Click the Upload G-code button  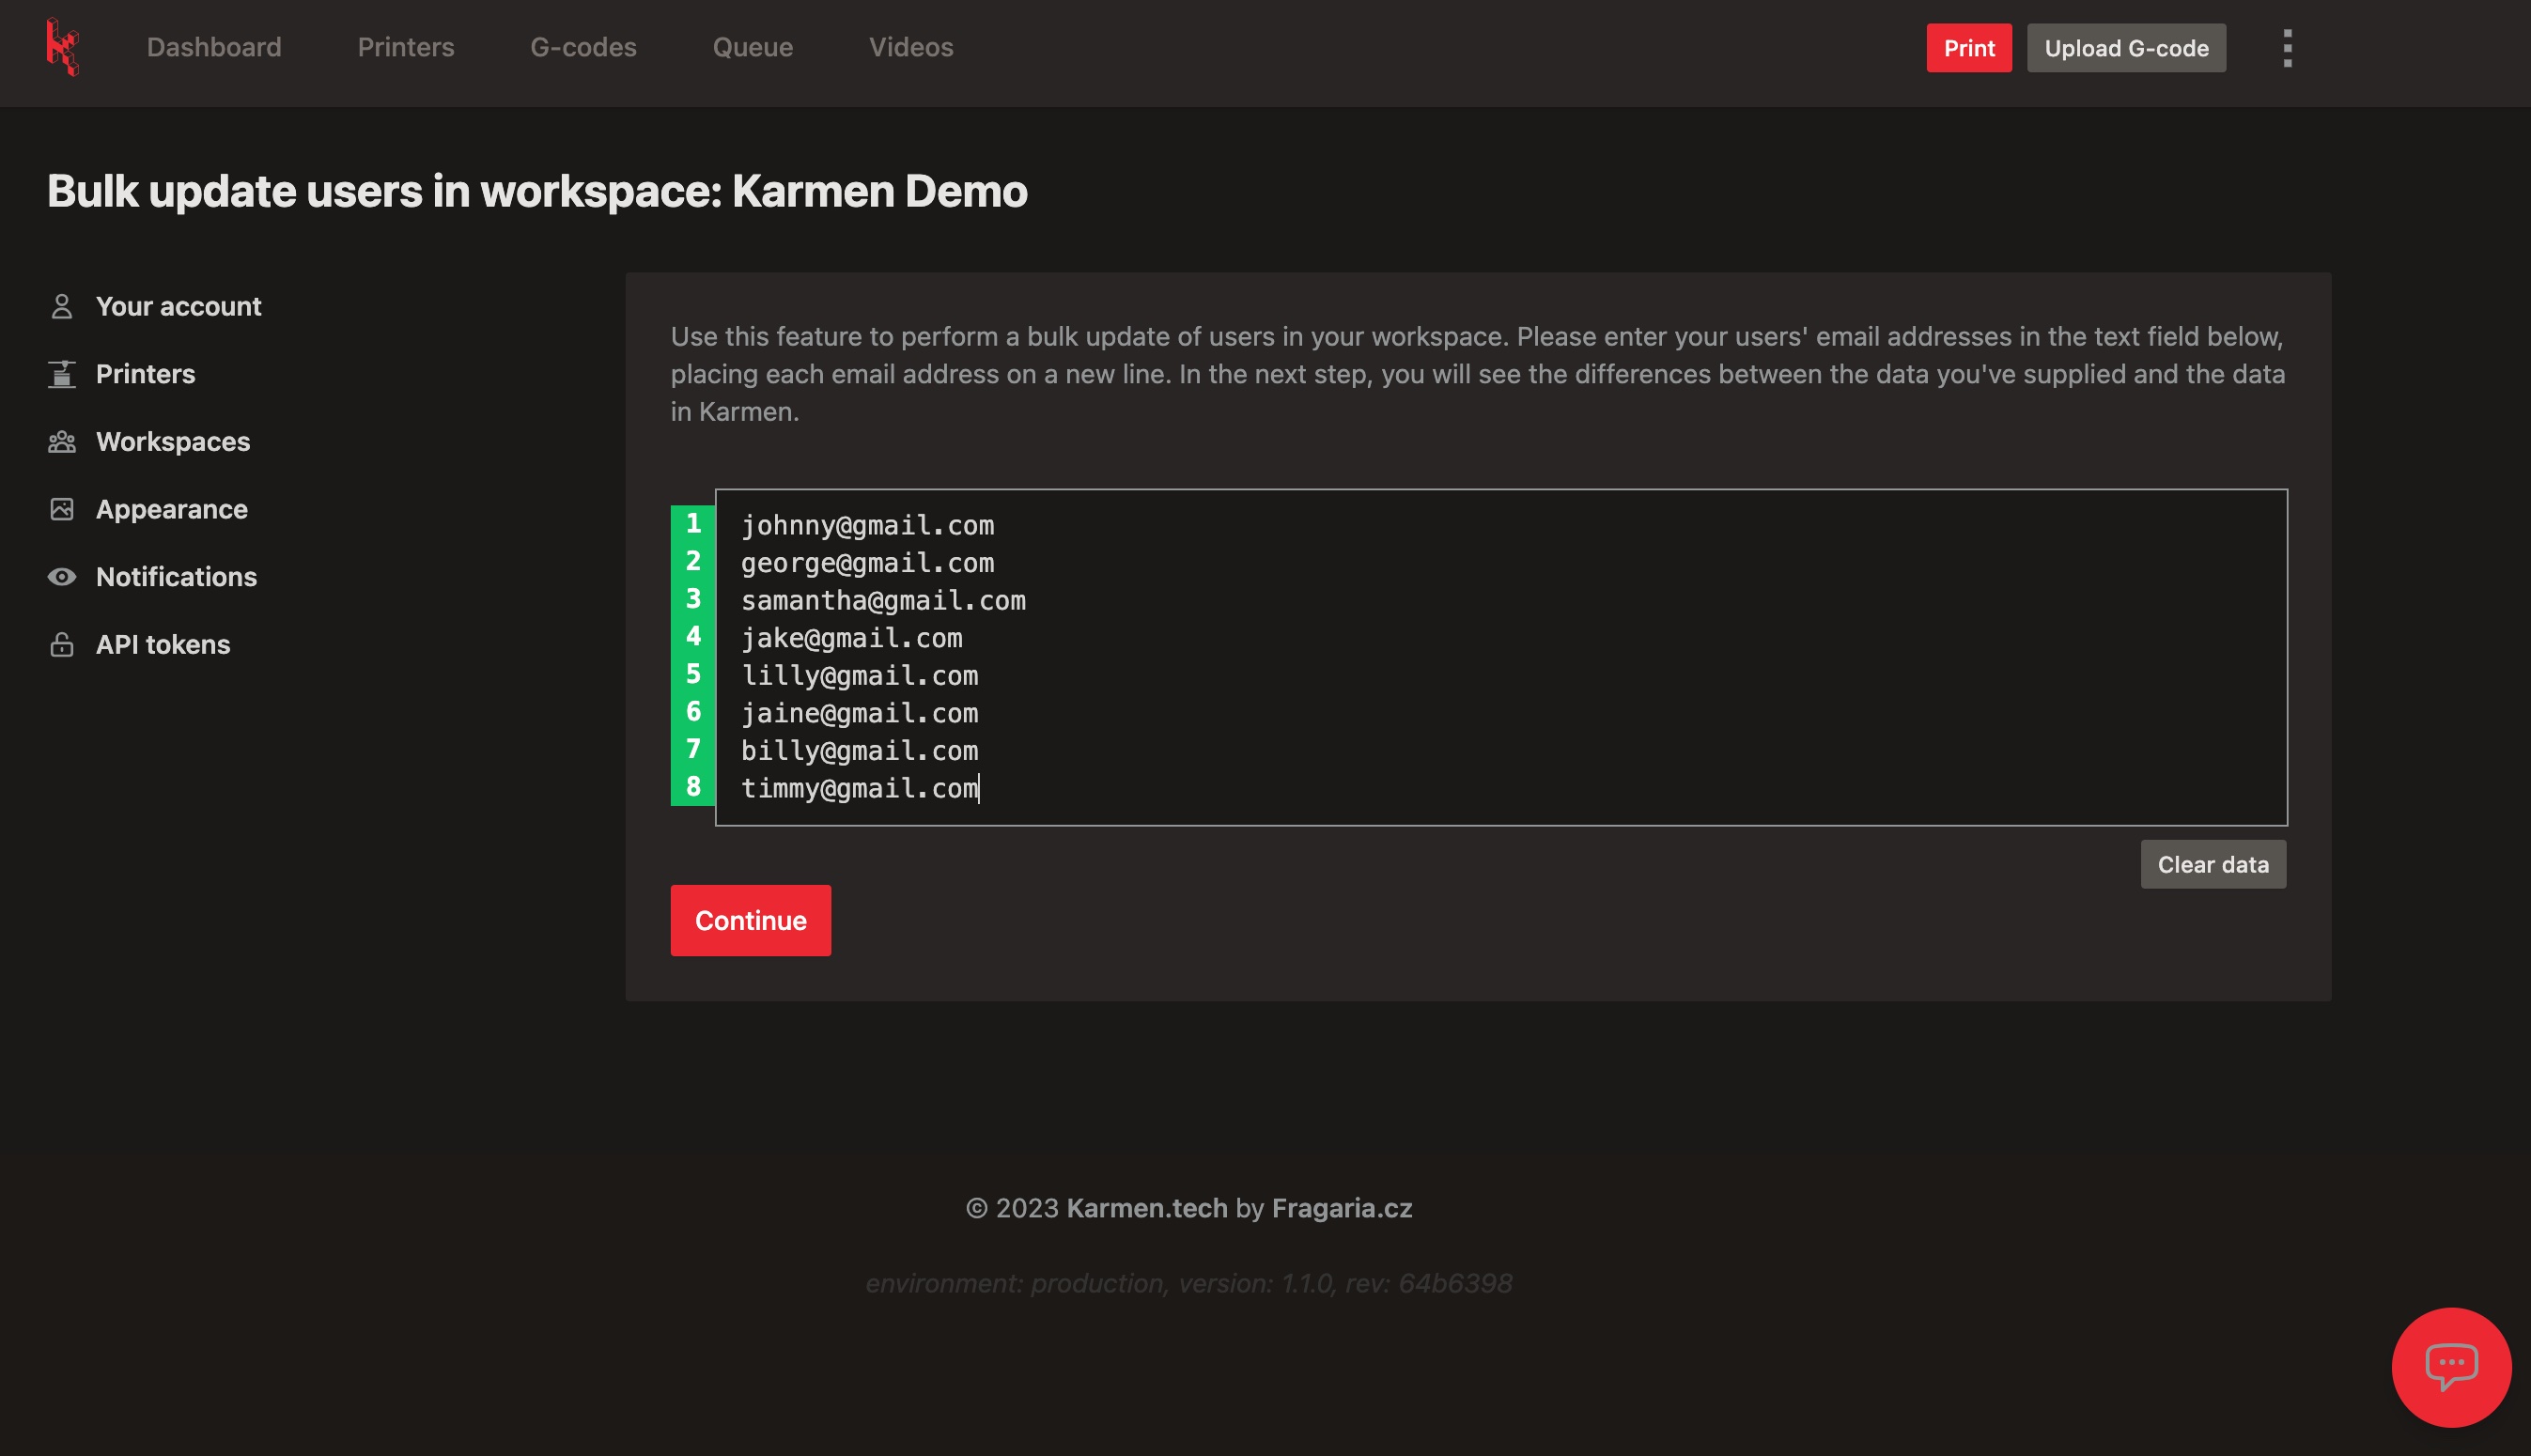tap(2126, 47)
